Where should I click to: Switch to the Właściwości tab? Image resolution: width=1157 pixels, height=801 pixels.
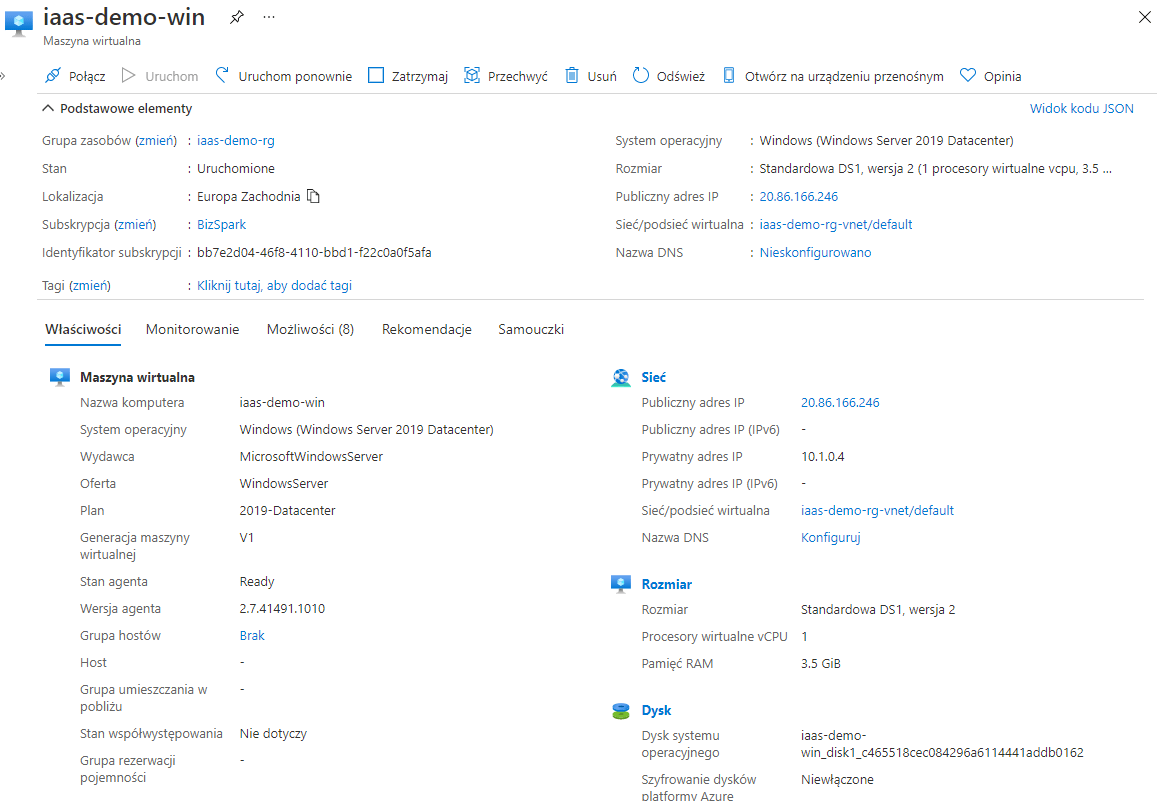pos(83,329)
